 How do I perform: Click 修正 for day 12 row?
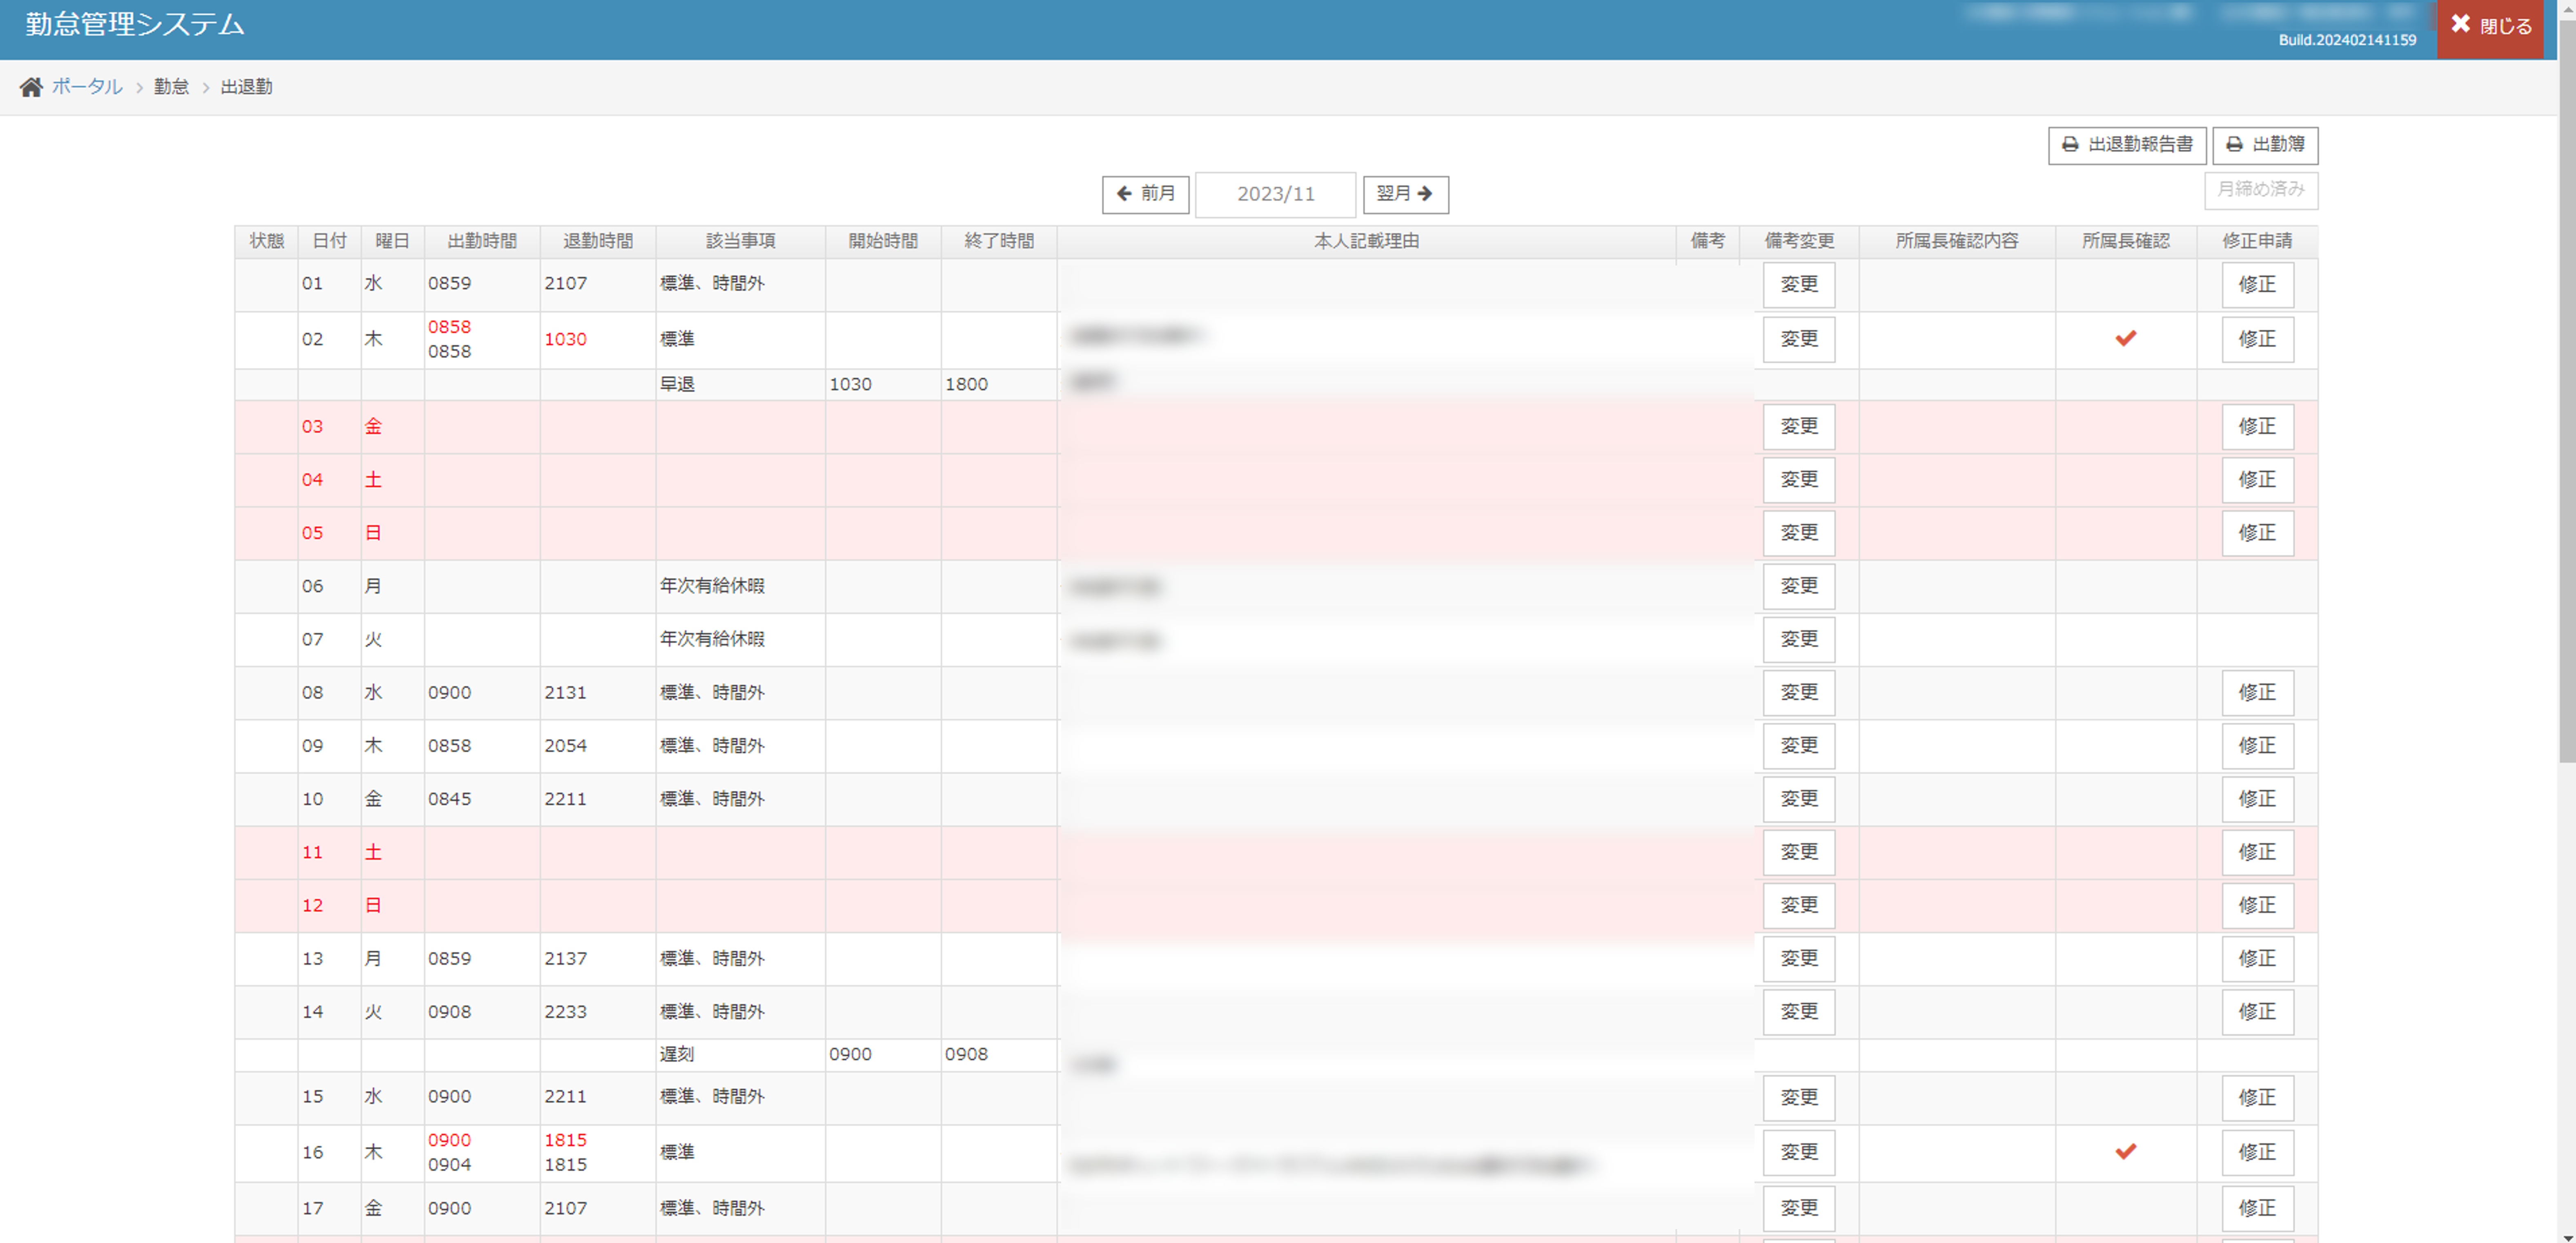click(2257, 906)
